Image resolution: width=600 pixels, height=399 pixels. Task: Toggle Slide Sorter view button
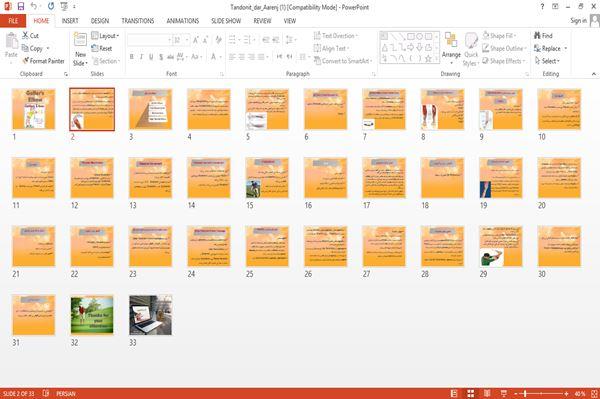471,393
